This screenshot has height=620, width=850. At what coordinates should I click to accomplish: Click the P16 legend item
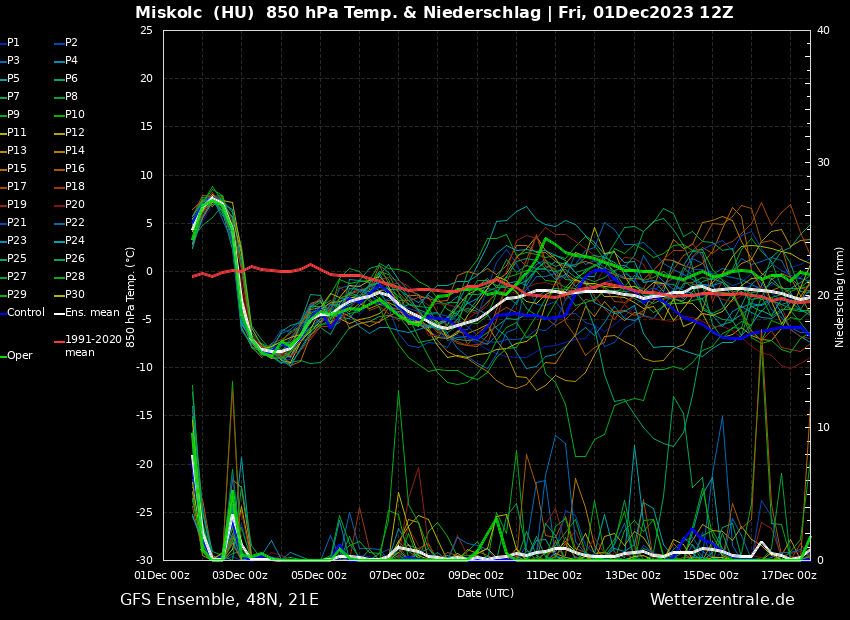75,169
